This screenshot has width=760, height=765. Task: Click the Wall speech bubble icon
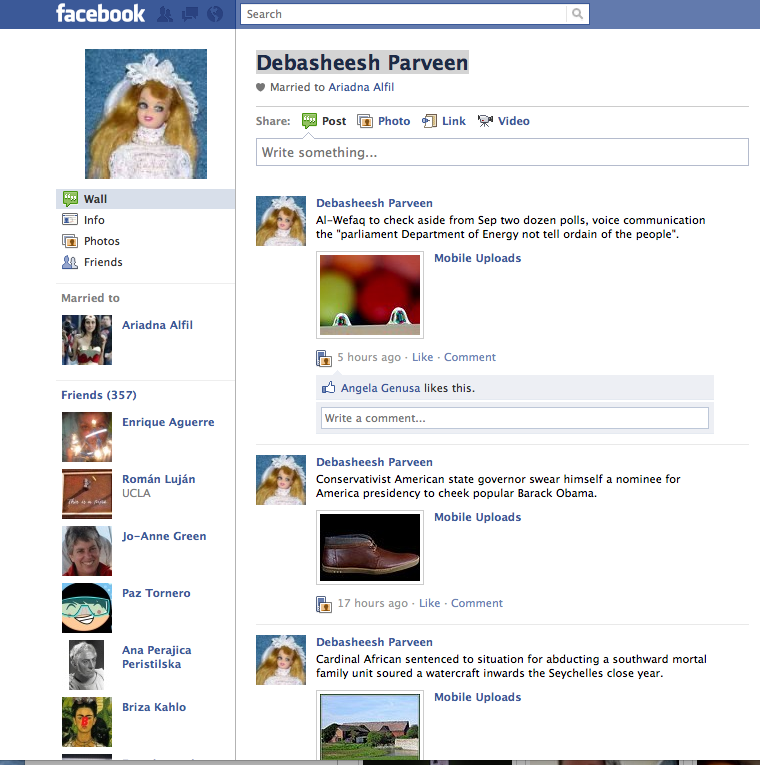[x=70, y=199]
